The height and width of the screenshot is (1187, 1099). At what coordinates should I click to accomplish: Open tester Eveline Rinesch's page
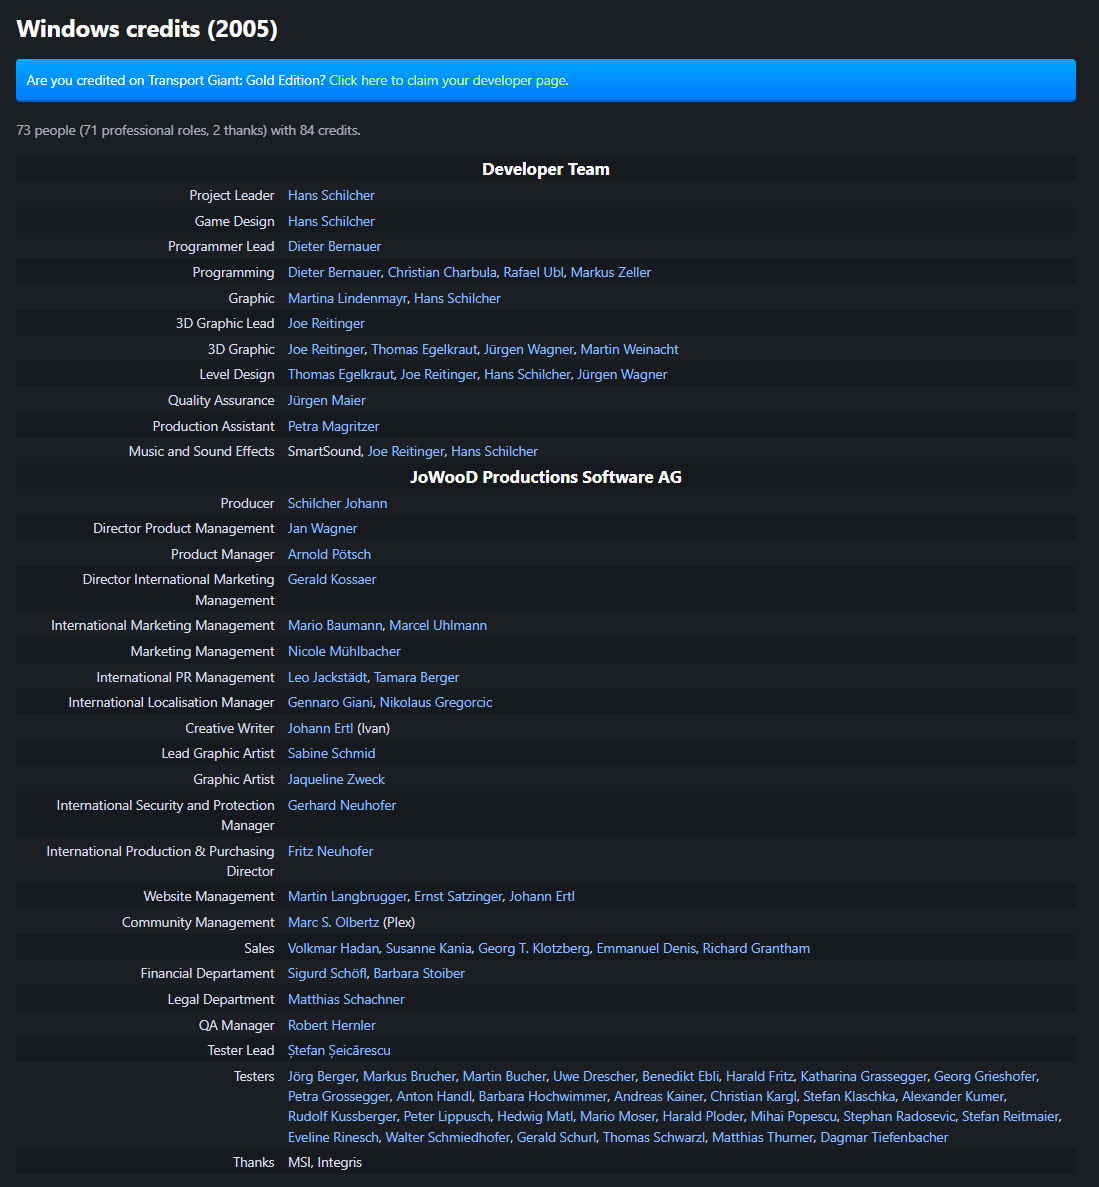point(333,1137)
